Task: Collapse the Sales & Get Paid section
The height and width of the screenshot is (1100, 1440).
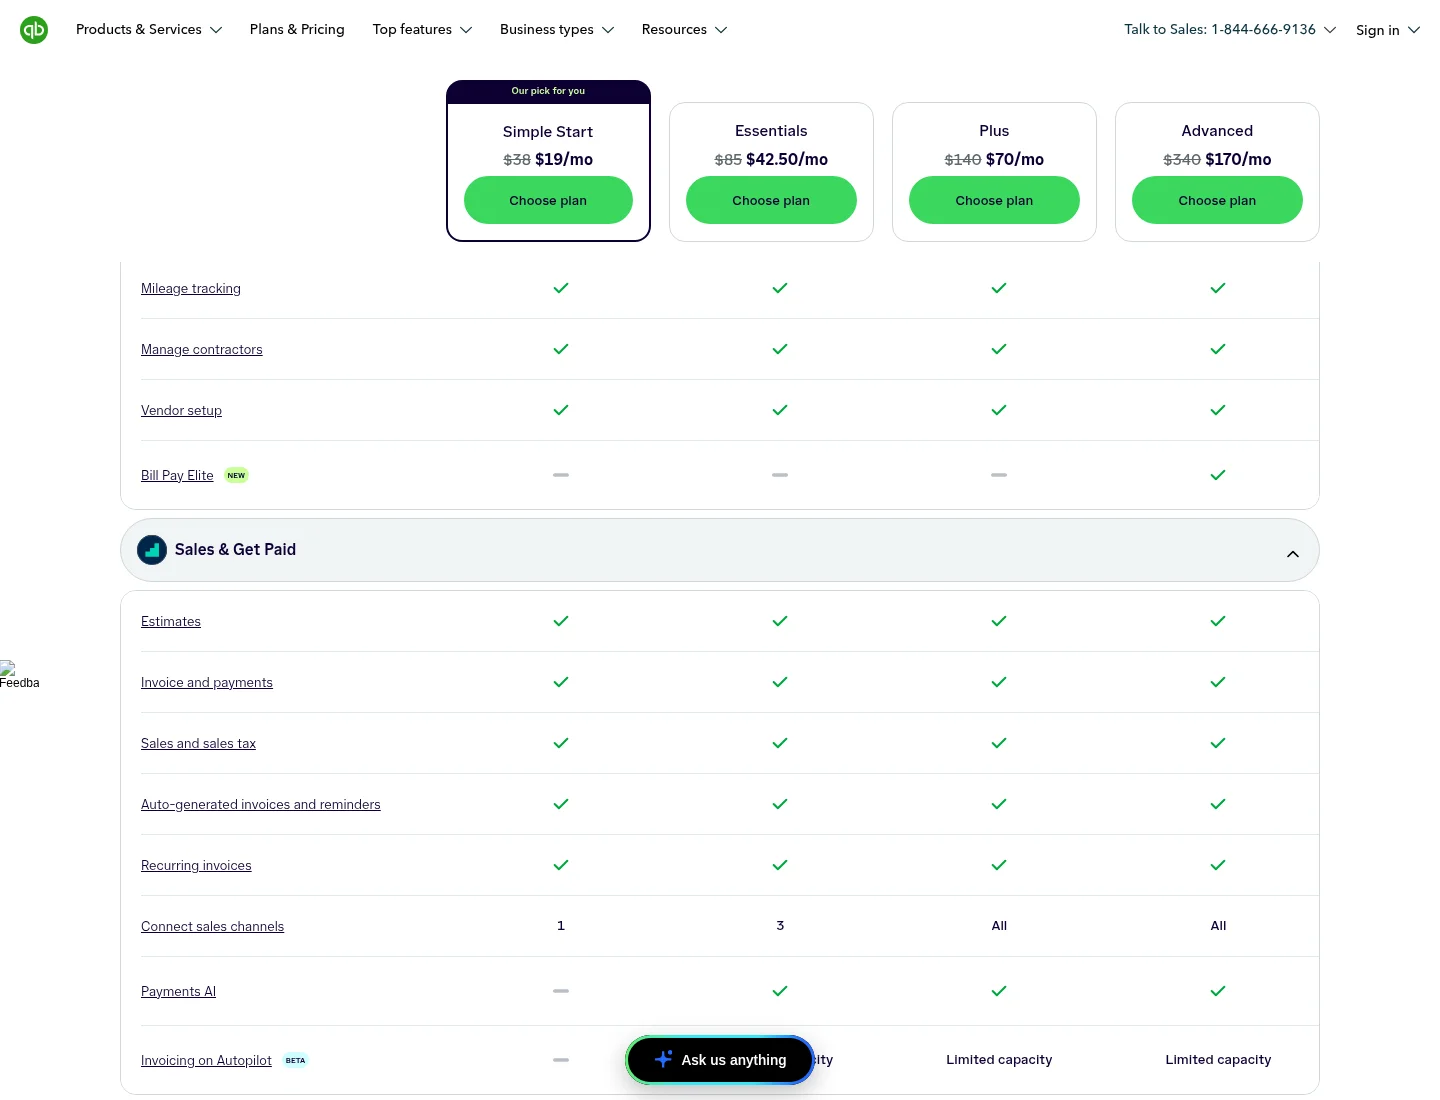Action: pos(1293,554)
